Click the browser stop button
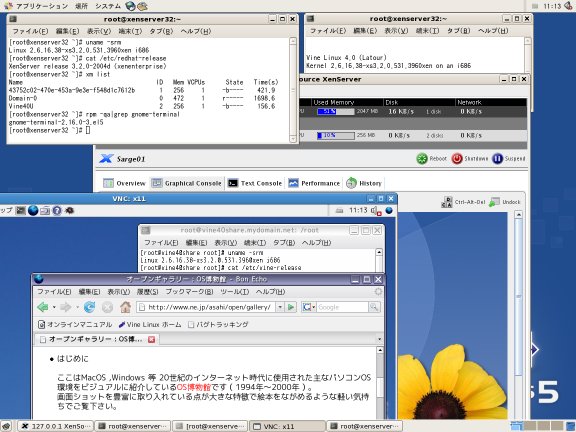 click(x=107, y=307)
